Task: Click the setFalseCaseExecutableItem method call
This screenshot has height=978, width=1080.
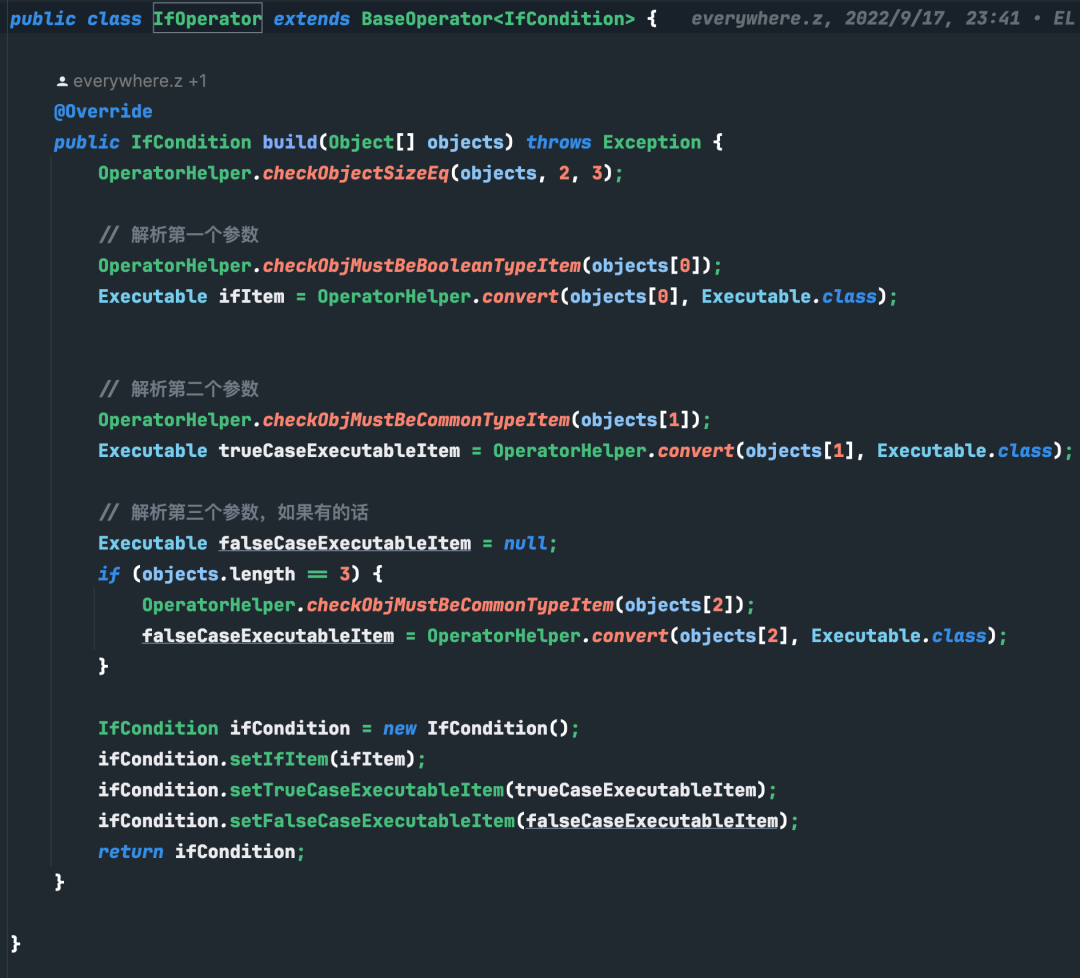Action: (372, 821)
